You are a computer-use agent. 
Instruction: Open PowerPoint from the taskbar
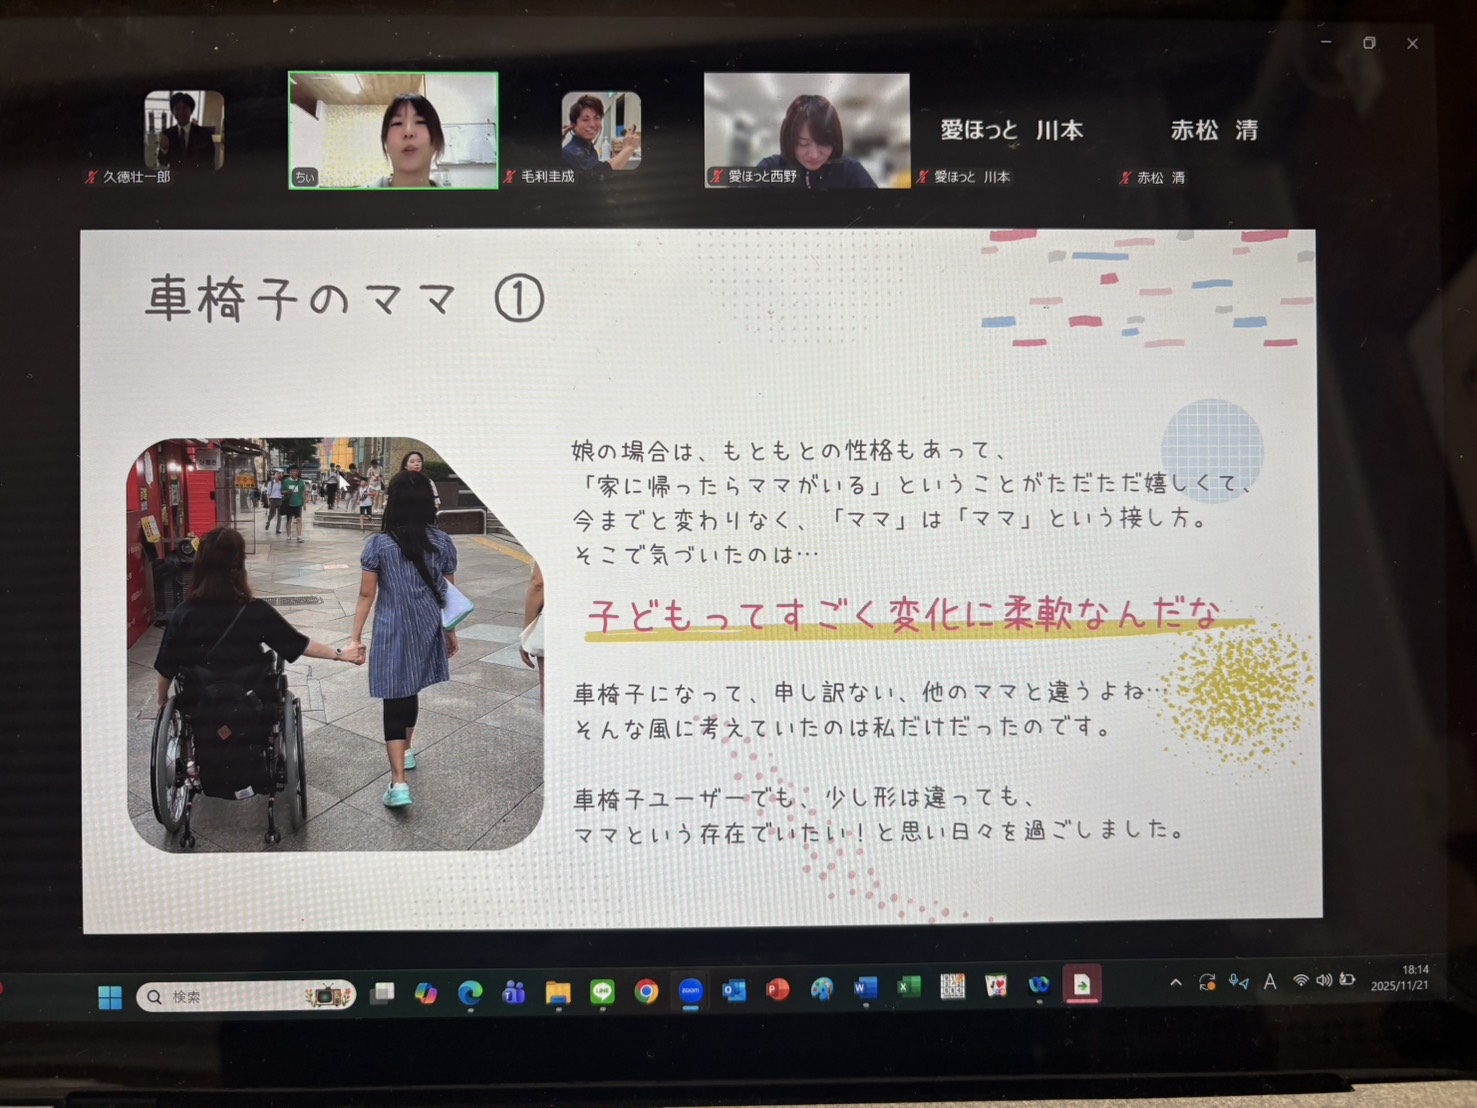pos(777,990)
